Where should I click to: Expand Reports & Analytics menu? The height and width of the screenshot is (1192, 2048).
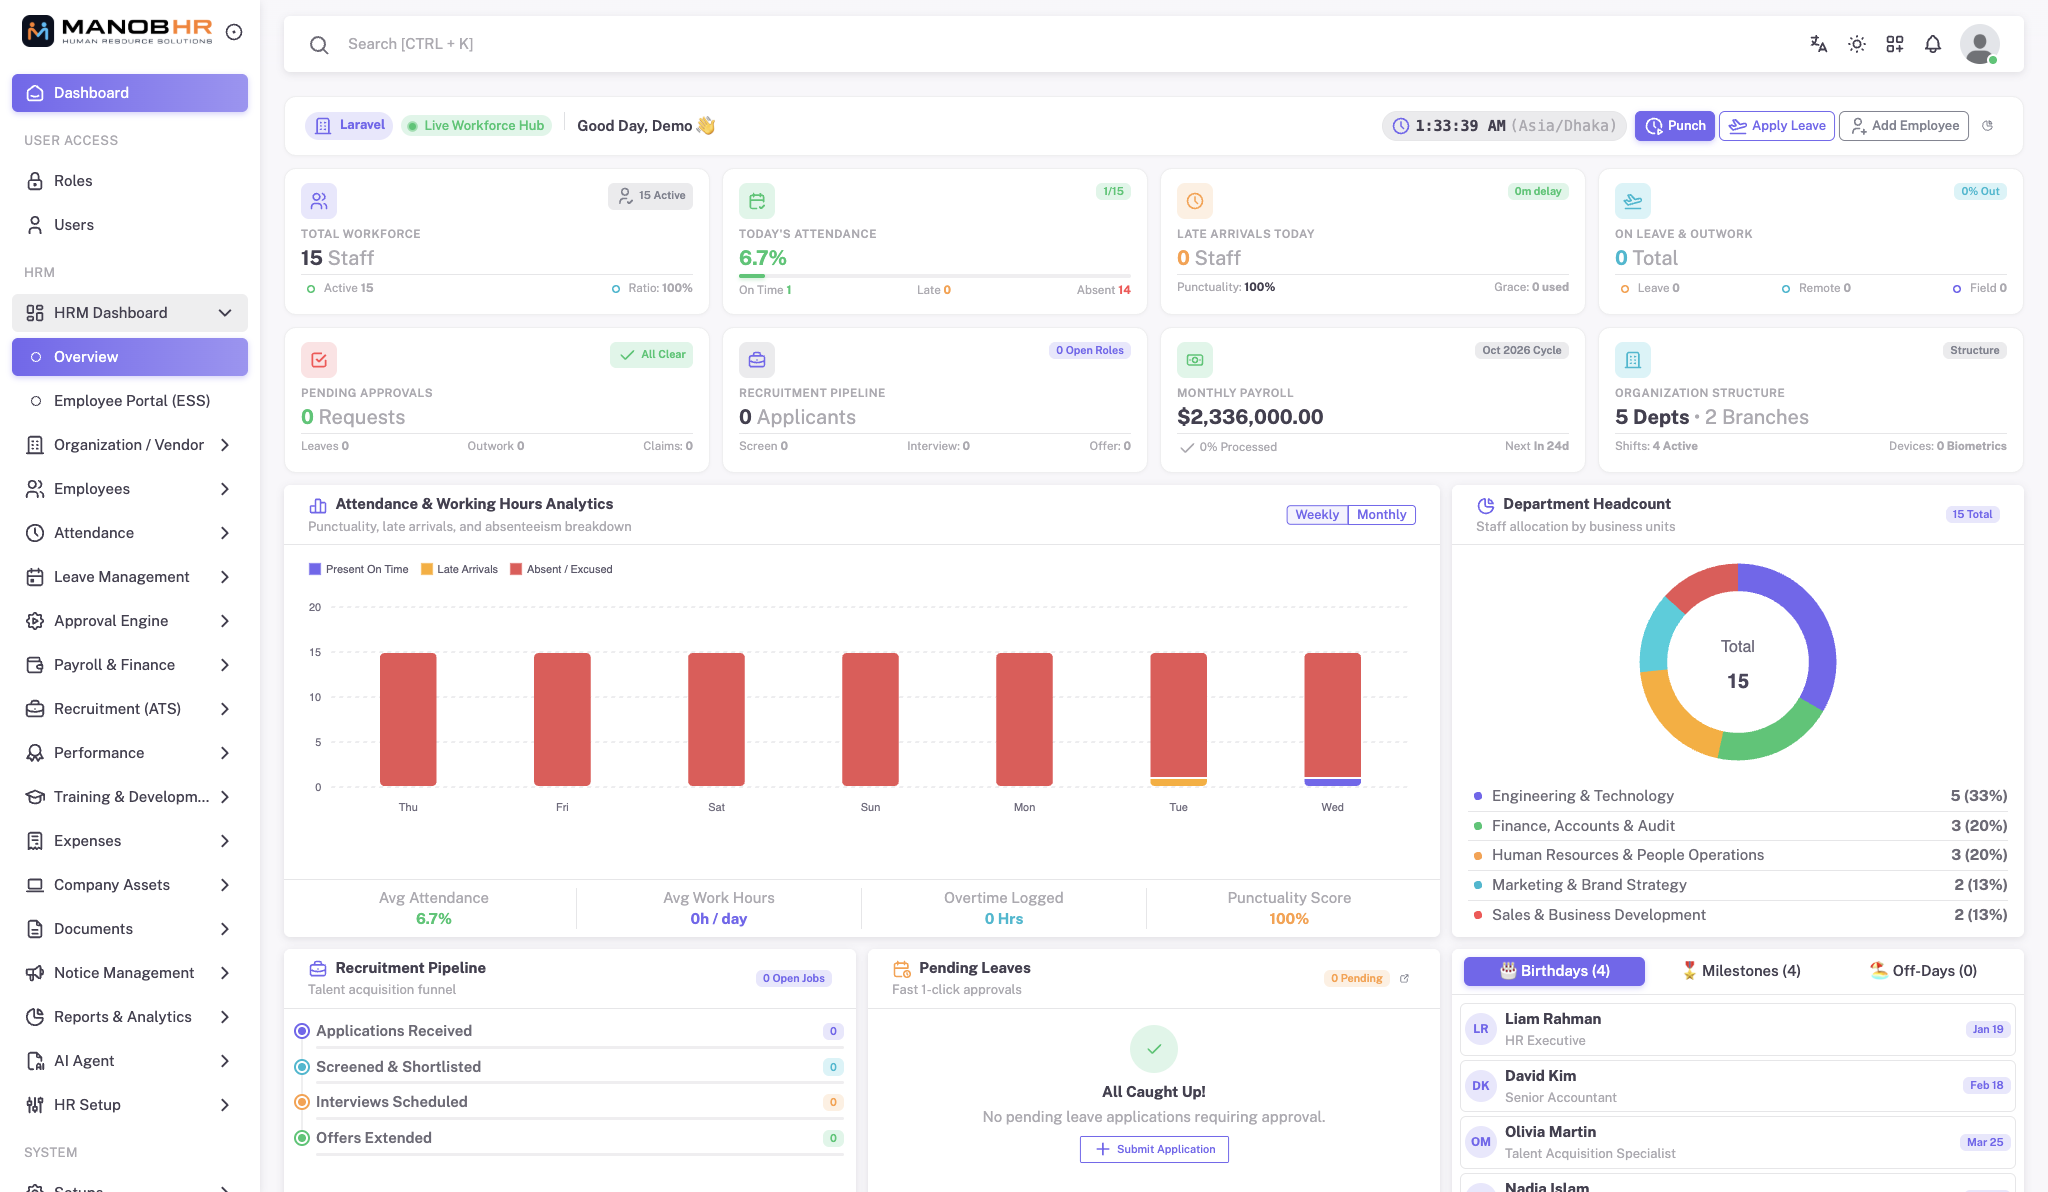point(130,1017)
